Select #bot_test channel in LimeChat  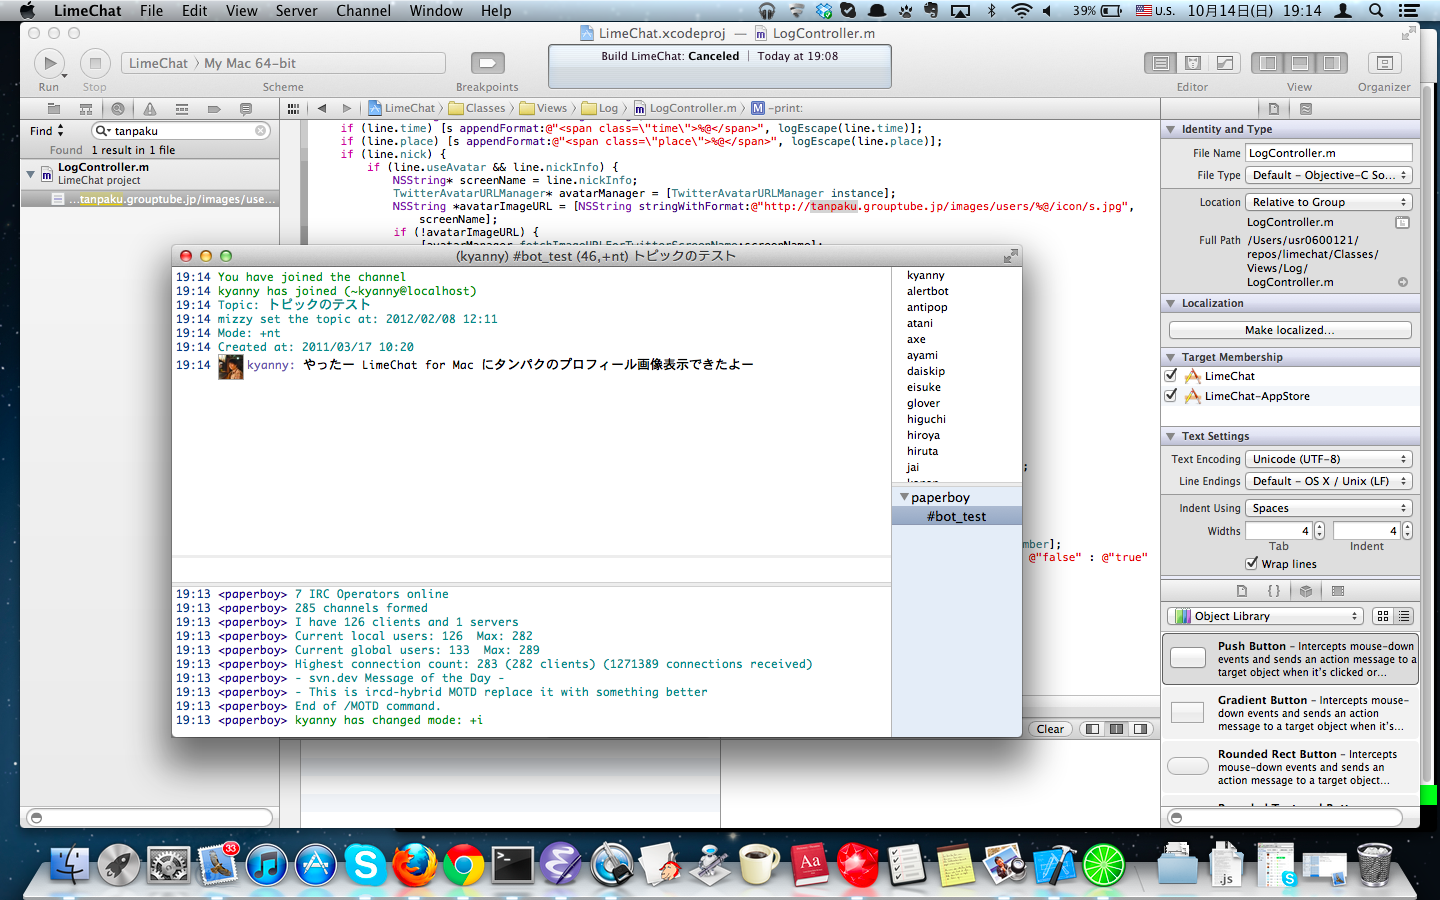click(956, 516)
